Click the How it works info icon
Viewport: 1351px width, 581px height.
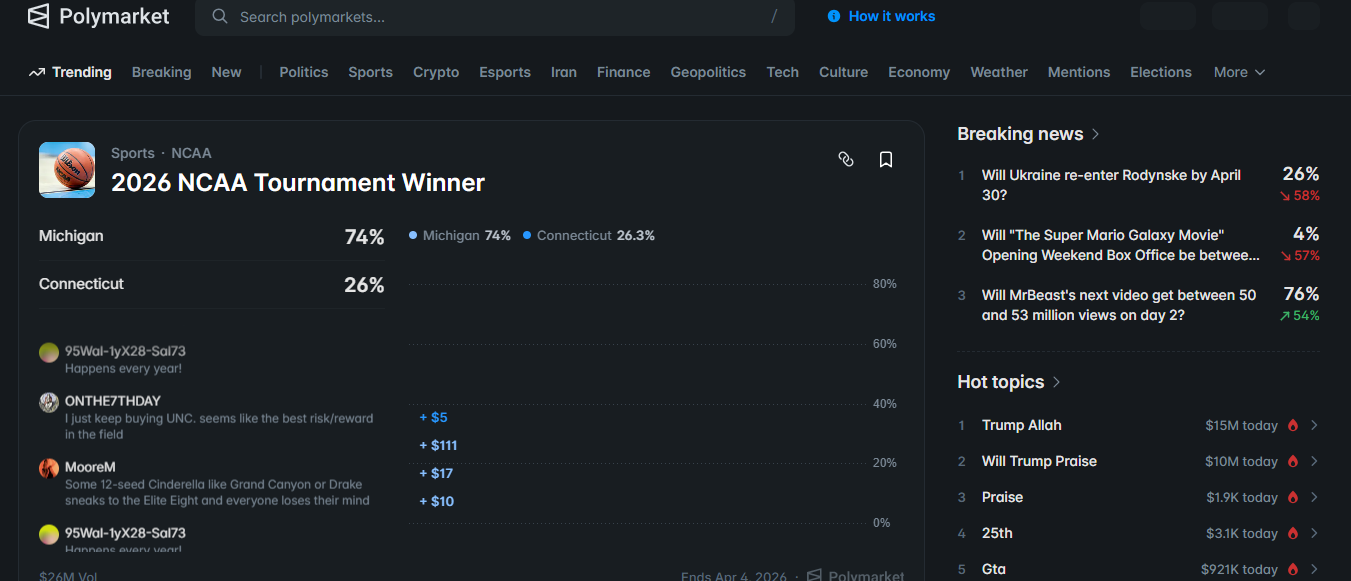834,16
